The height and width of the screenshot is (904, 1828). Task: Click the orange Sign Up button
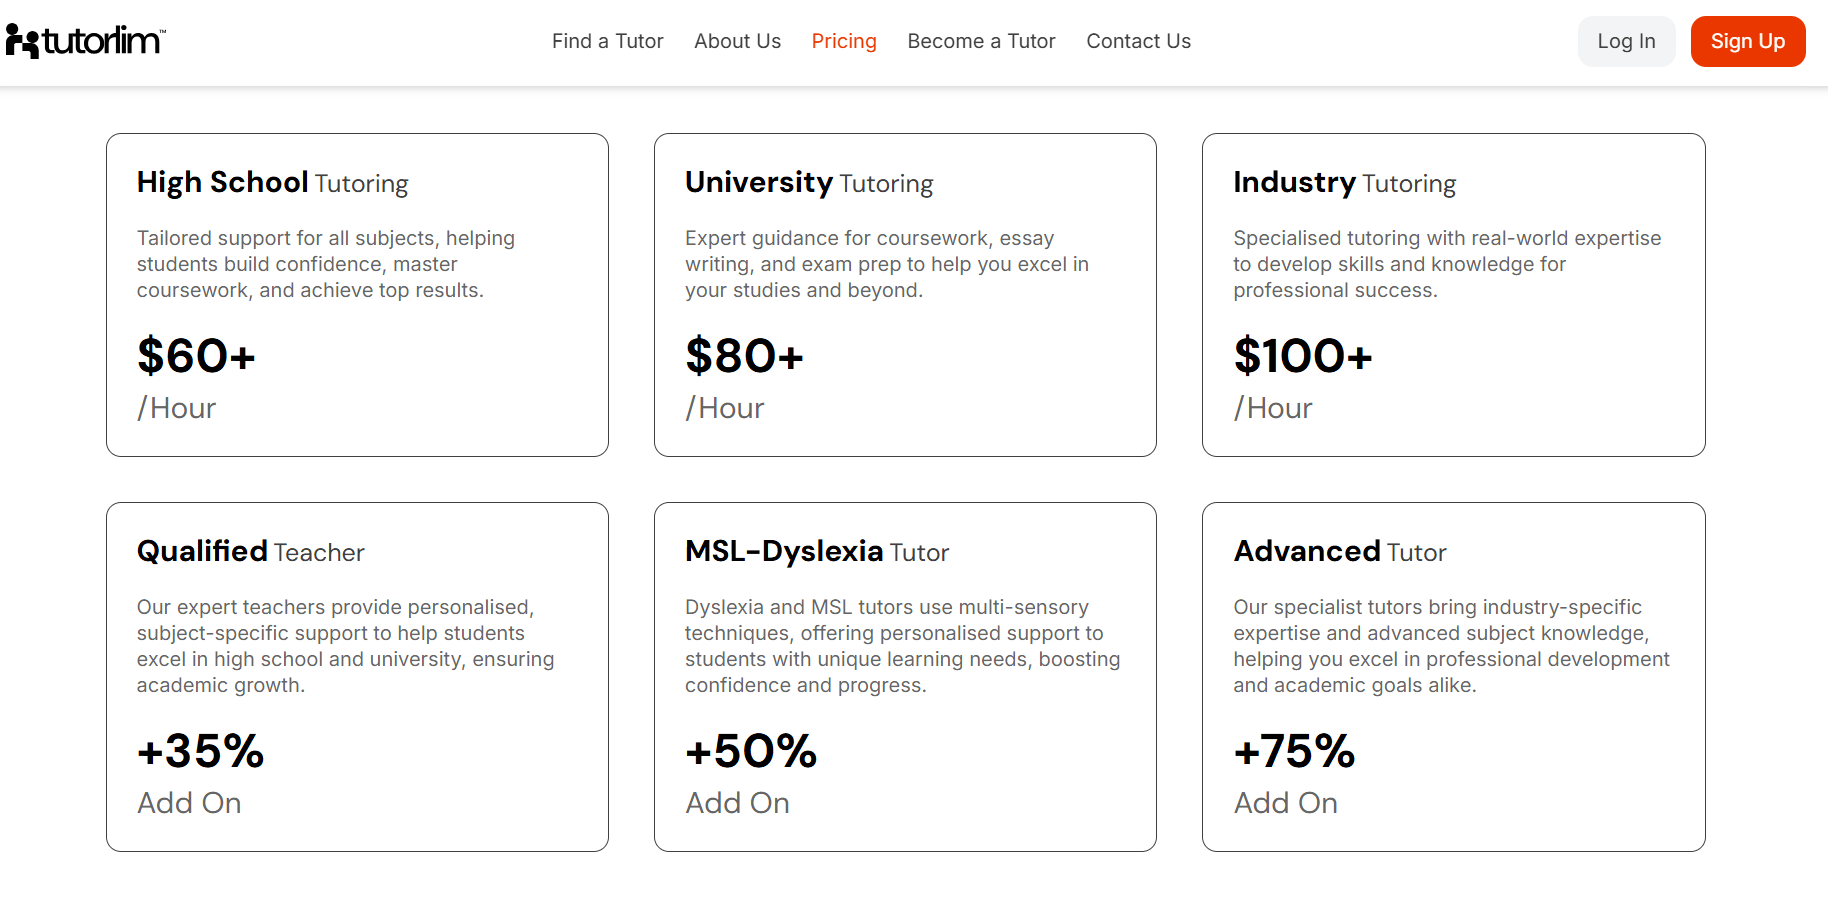tap(1747, 41)
